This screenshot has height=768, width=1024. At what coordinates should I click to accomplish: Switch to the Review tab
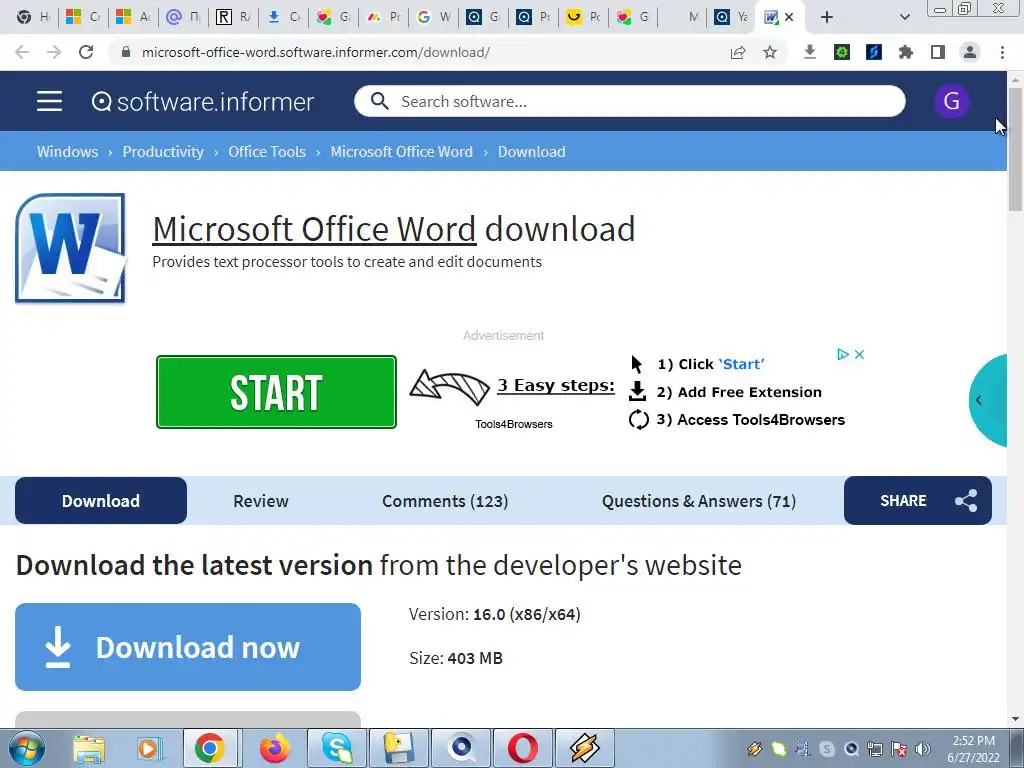[261, 501]
